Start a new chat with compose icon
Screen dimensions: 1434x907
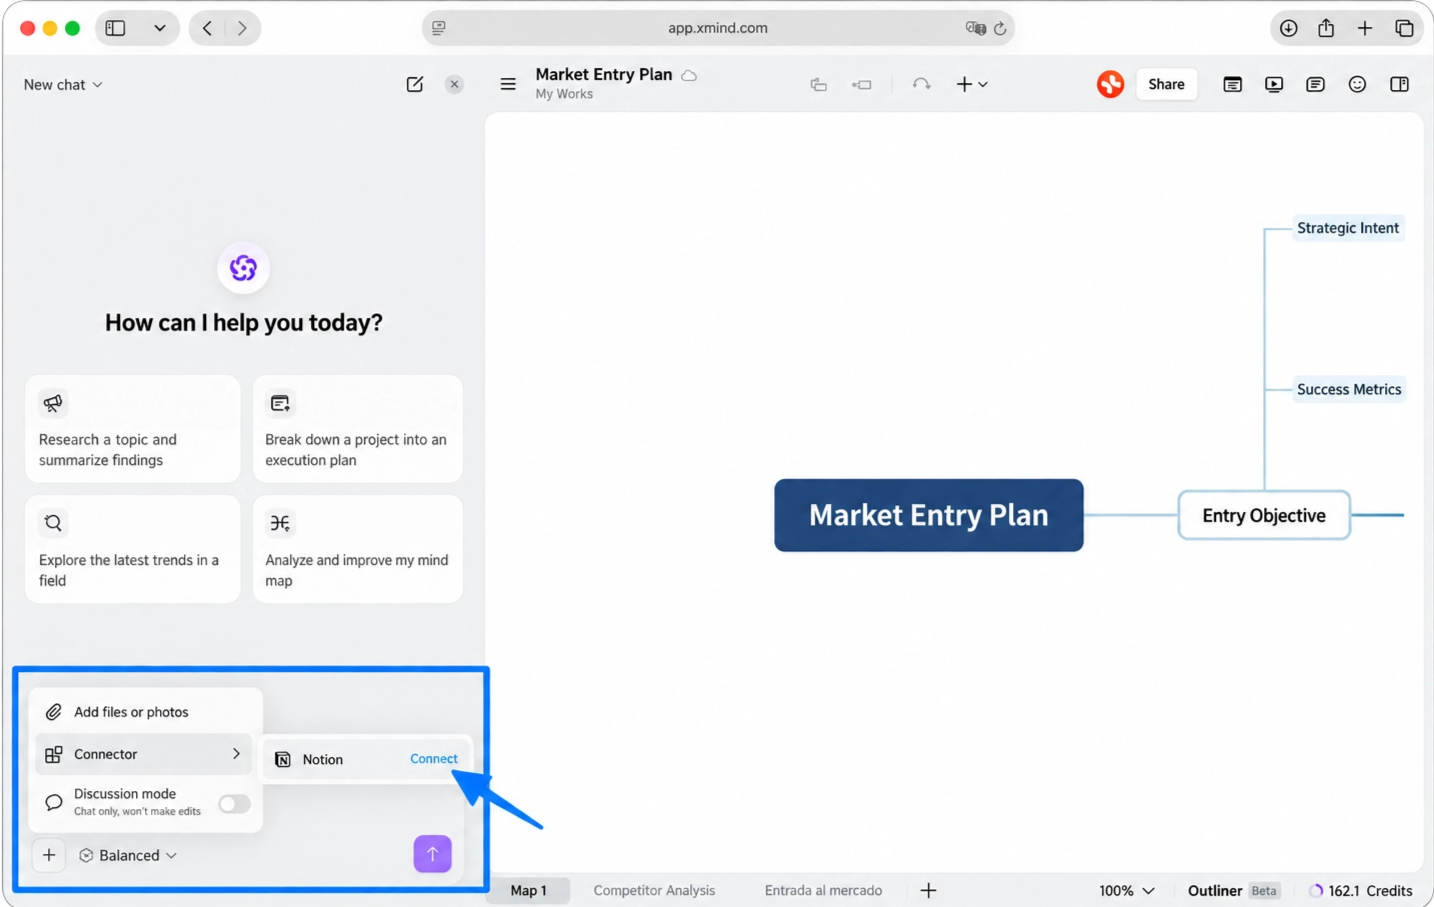[415, 85]
